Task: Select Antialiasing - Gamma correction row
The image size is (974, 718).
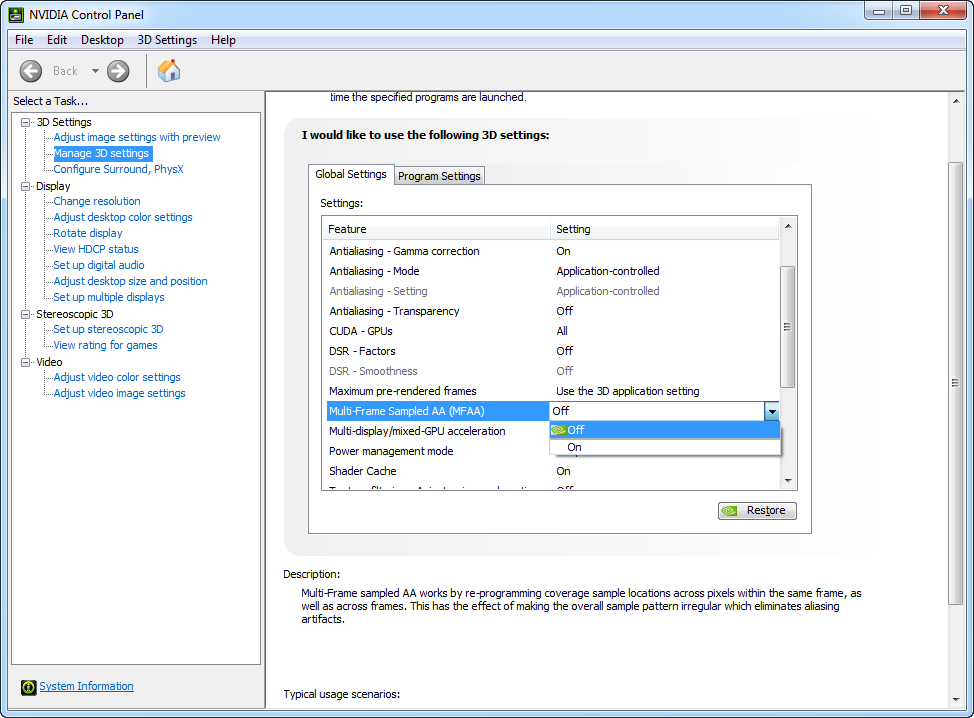Action: [x=552, y=252]
